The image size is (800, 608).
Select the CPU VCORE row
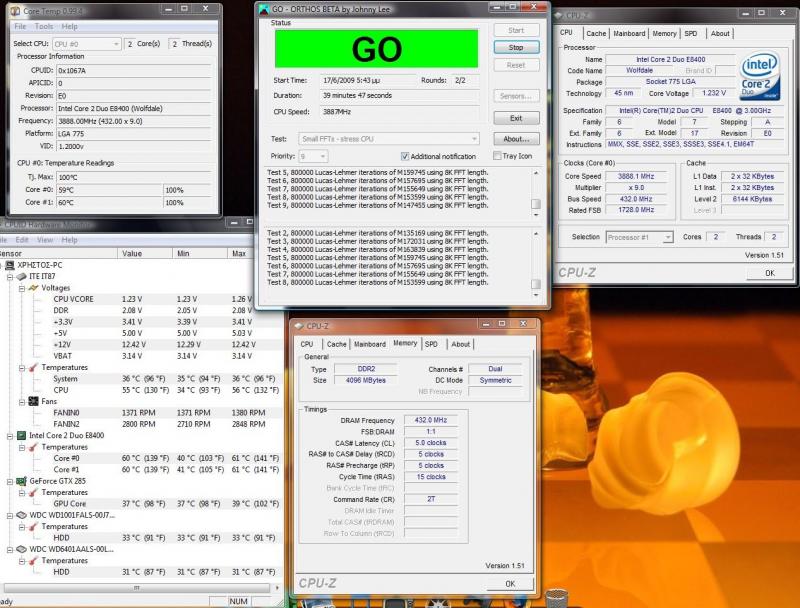[140, 299]
